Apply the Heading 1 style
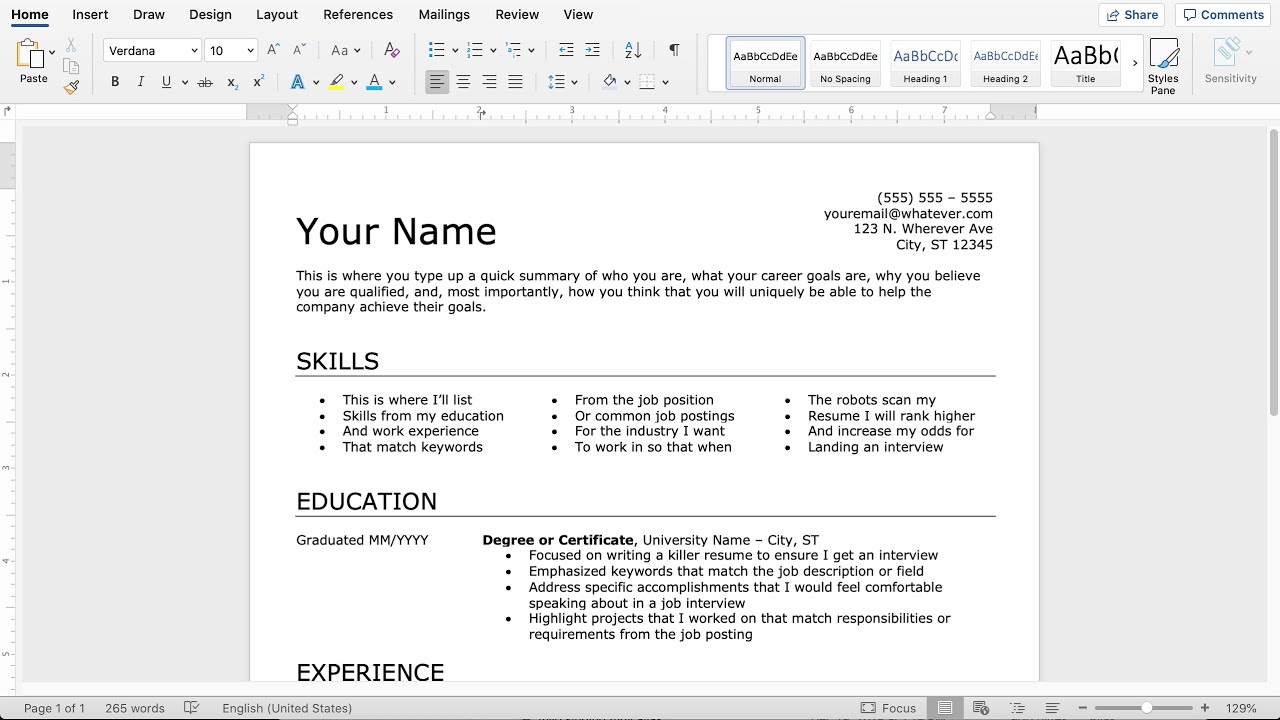1280x720 pixels. coord(925,63)
